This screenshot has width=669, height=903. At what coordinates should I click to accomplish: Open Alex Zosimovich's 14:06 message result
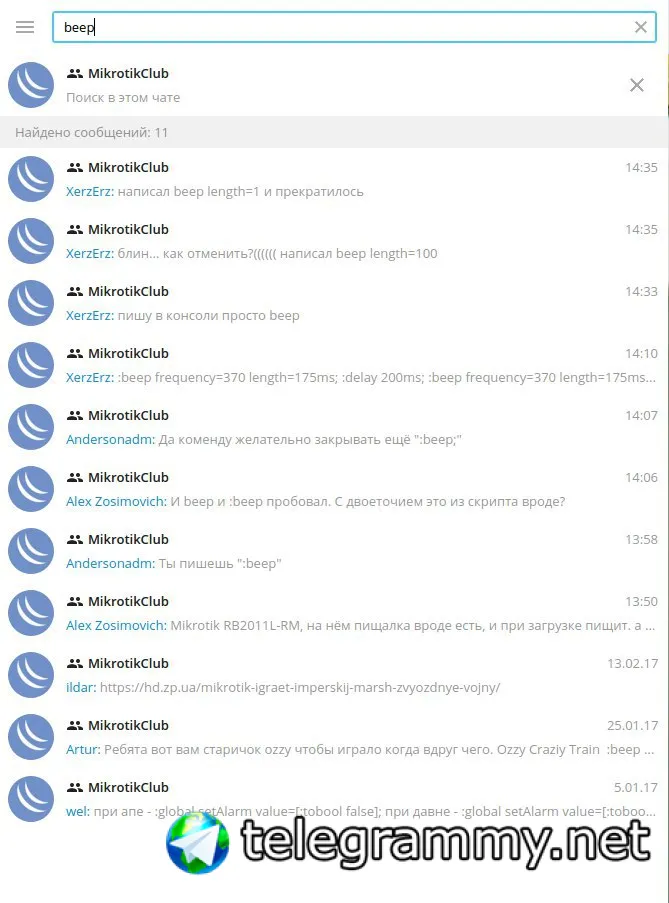pos(334,490)
